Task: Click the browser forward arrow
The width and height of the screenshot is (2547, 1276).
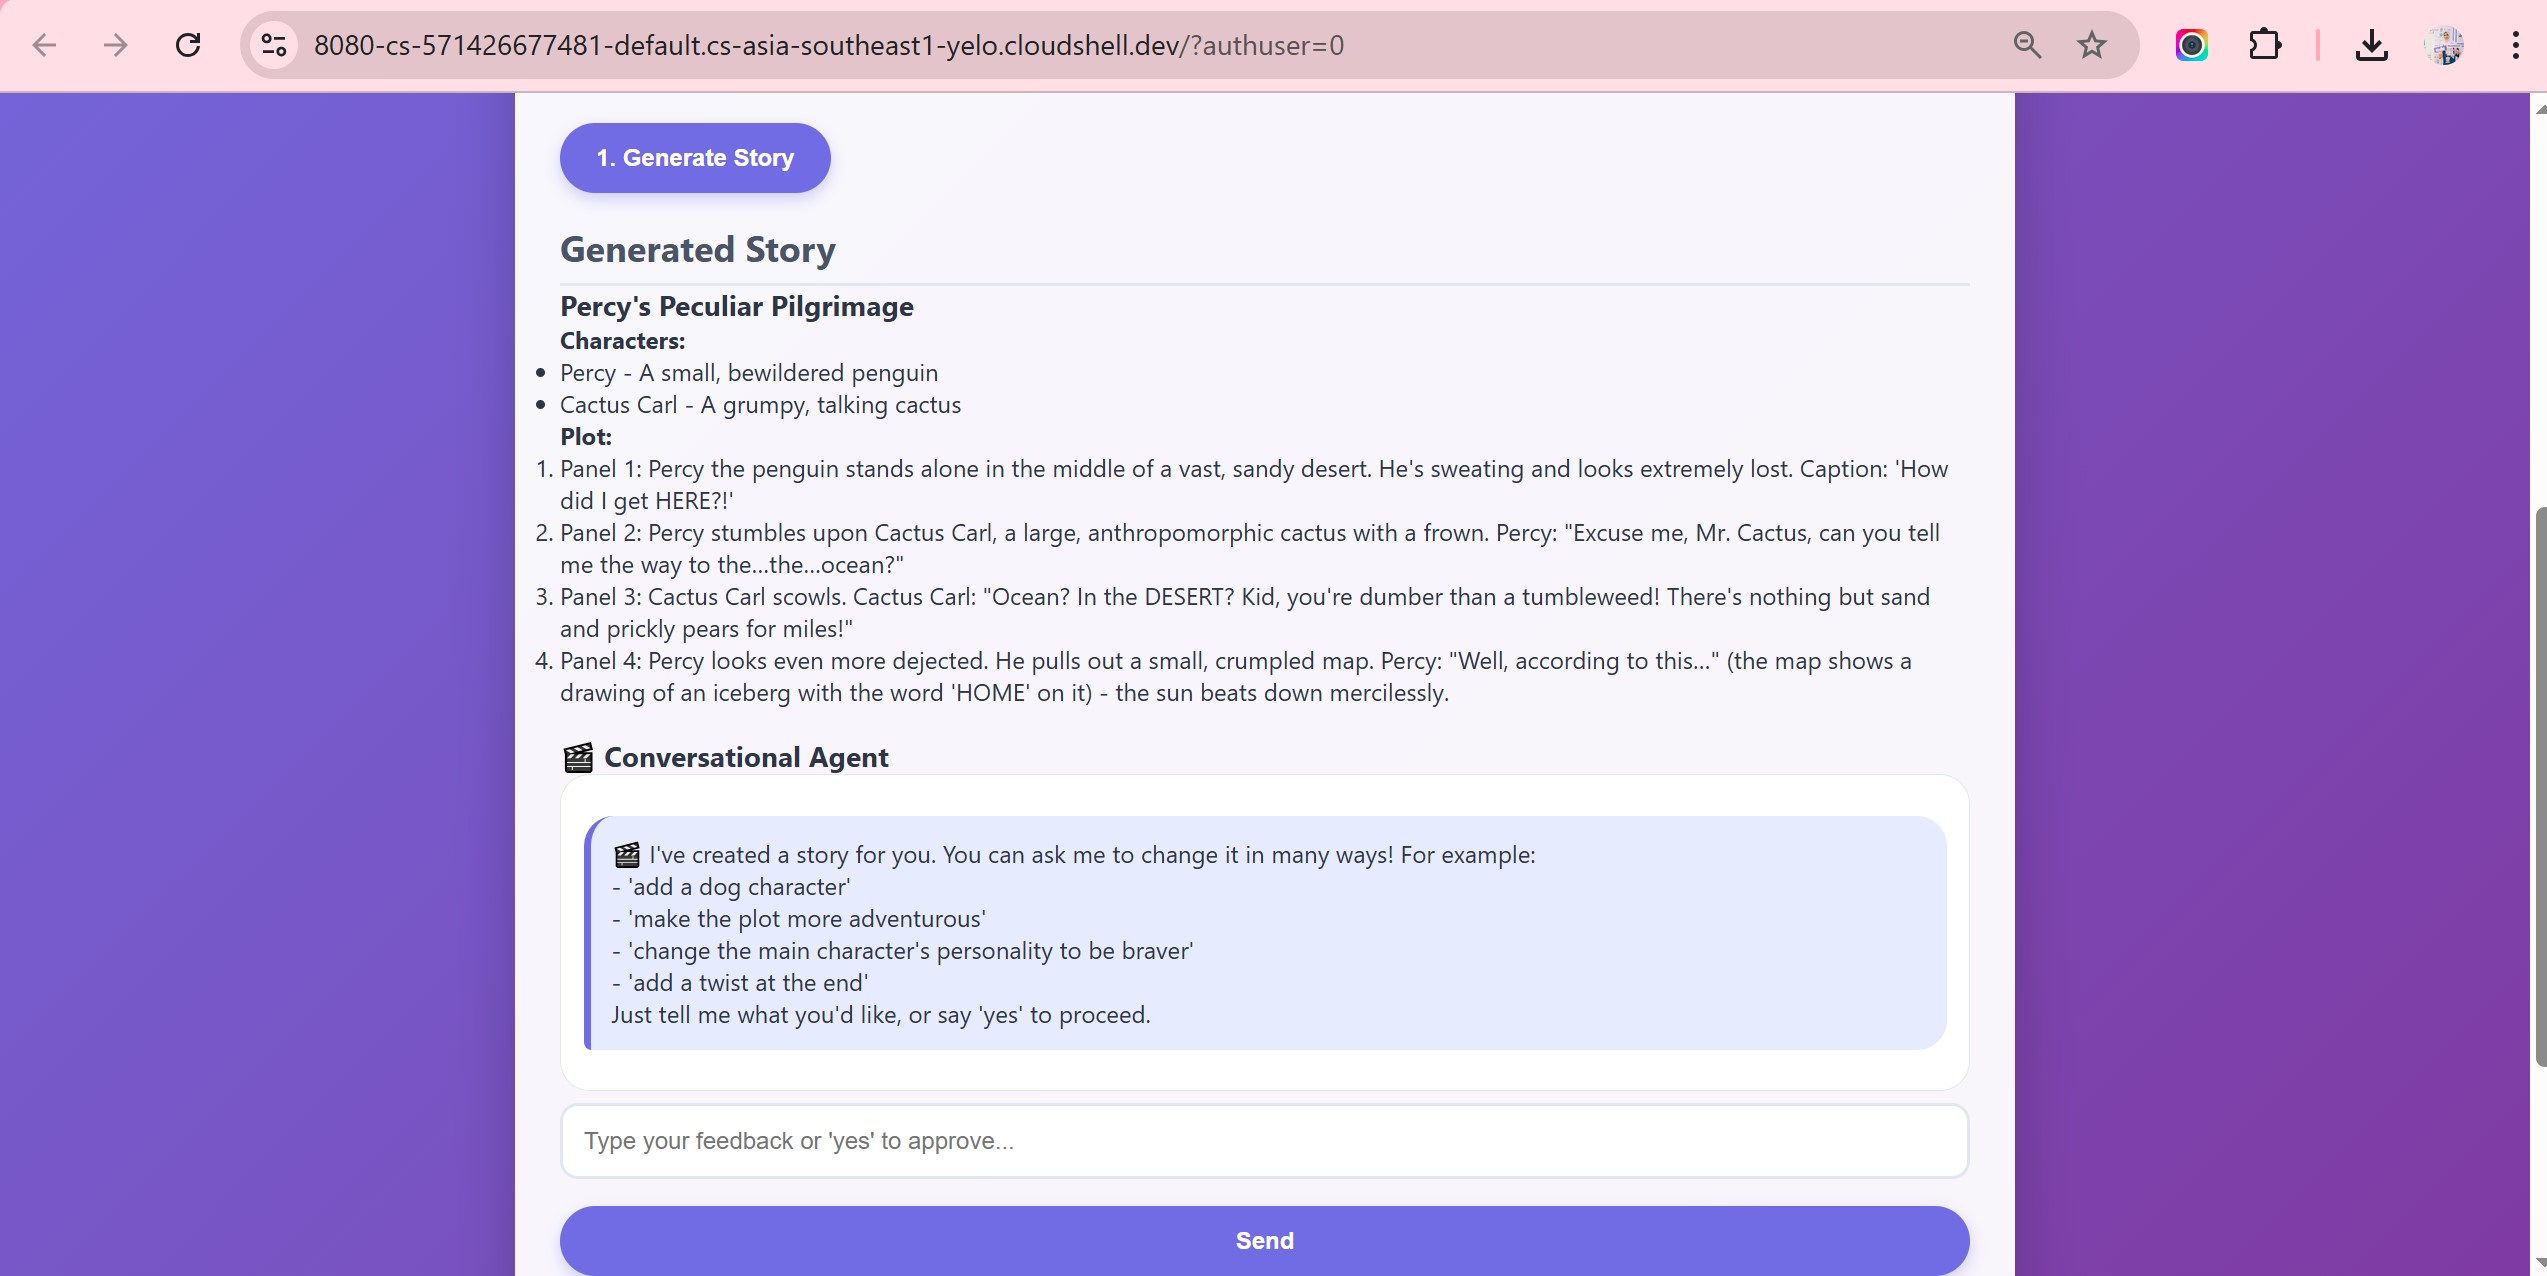Action: pos(116,45)
